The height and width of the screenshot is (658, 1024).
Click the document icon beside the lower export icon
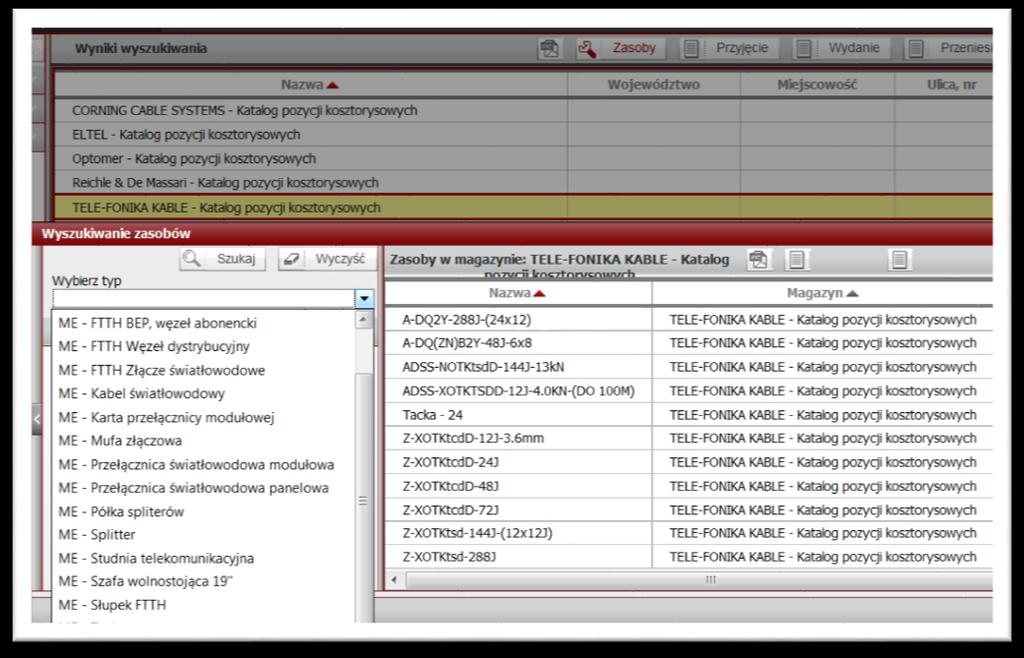tap(796, 260)
